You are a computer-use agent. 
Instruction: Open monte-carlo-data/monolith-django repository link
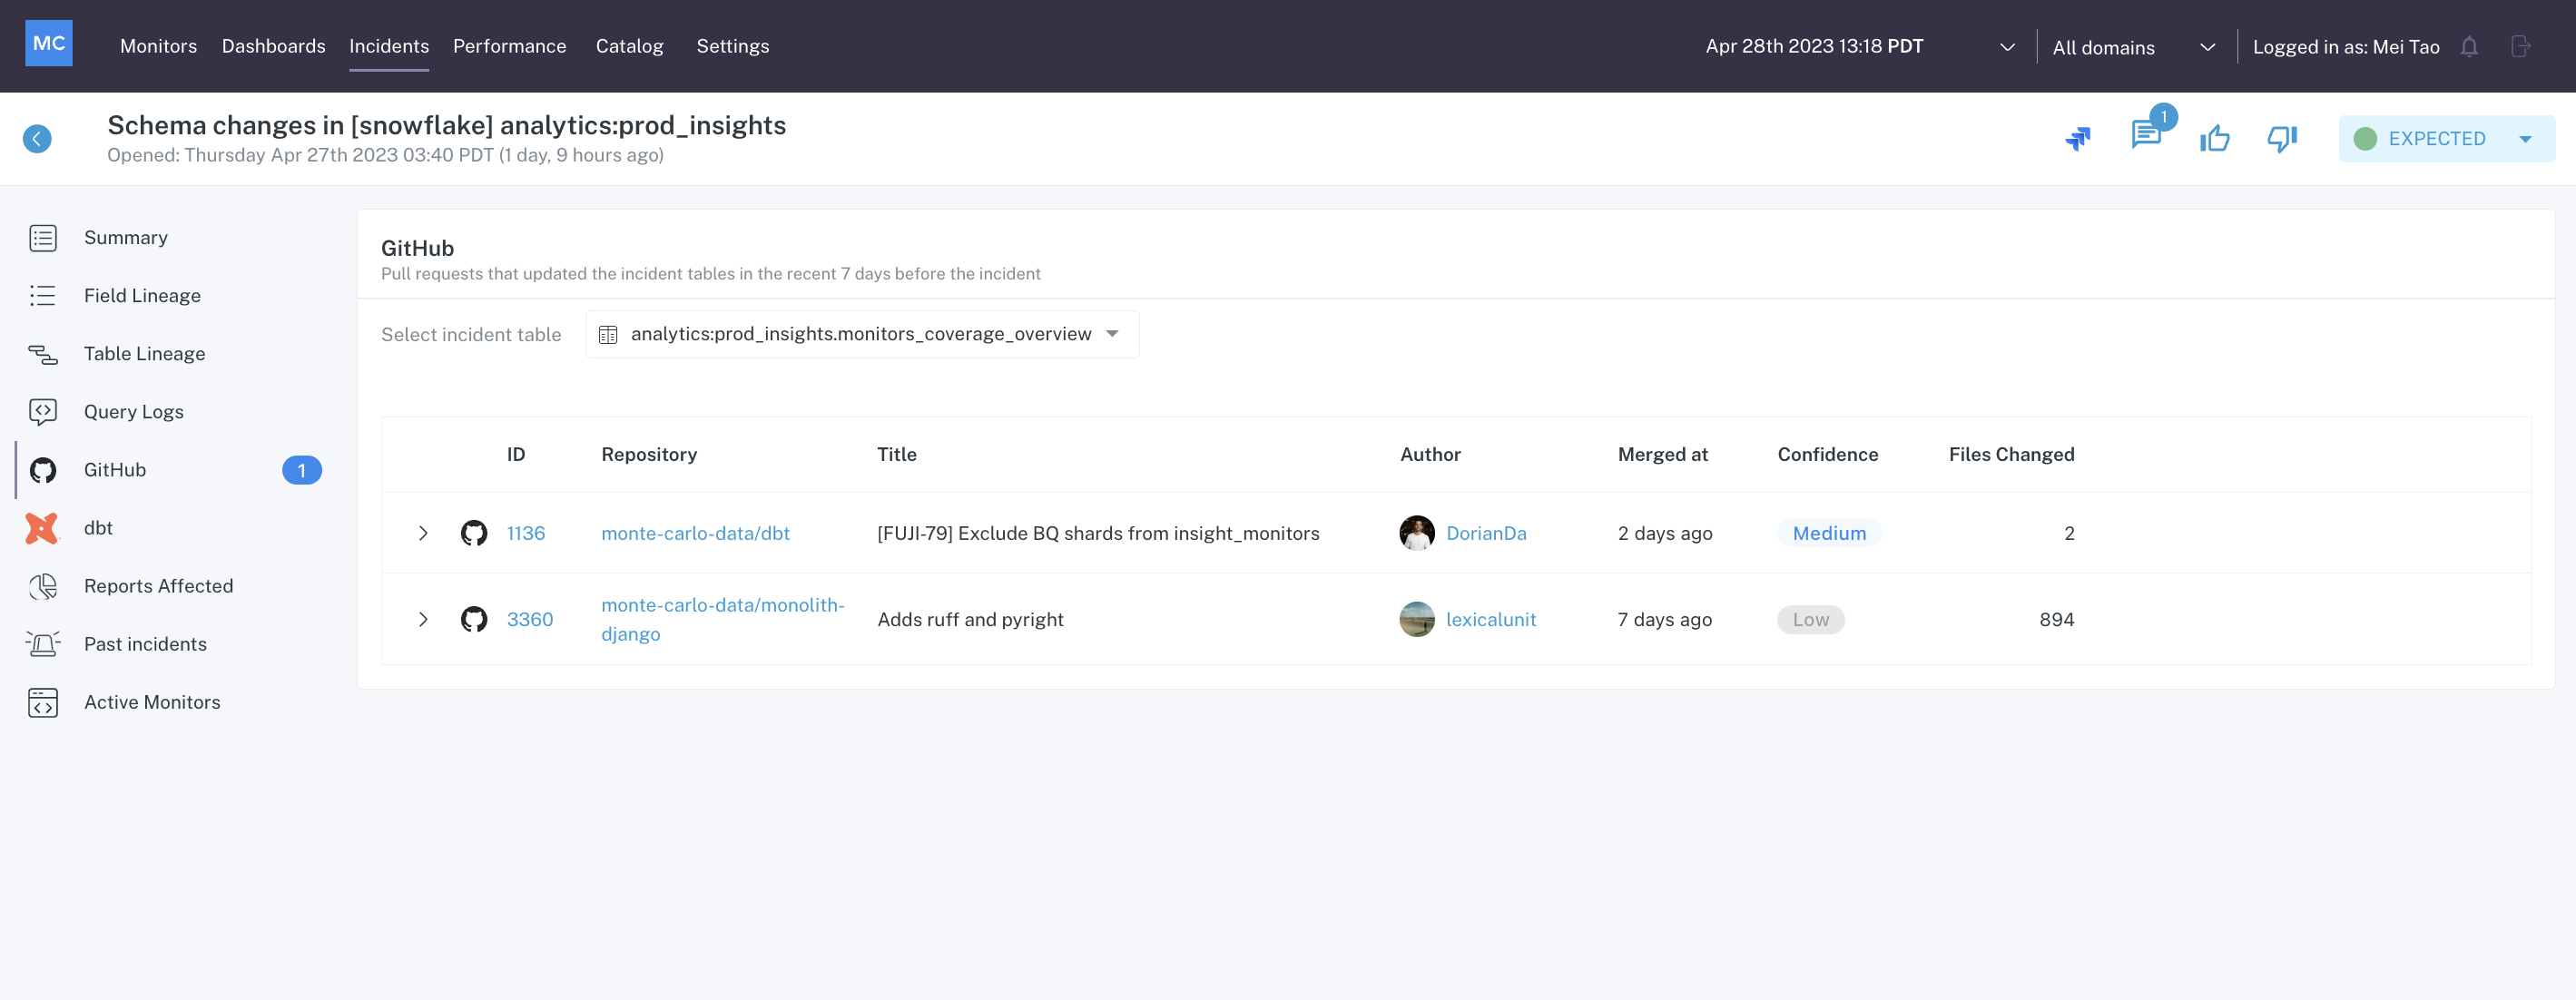[723, 619]
